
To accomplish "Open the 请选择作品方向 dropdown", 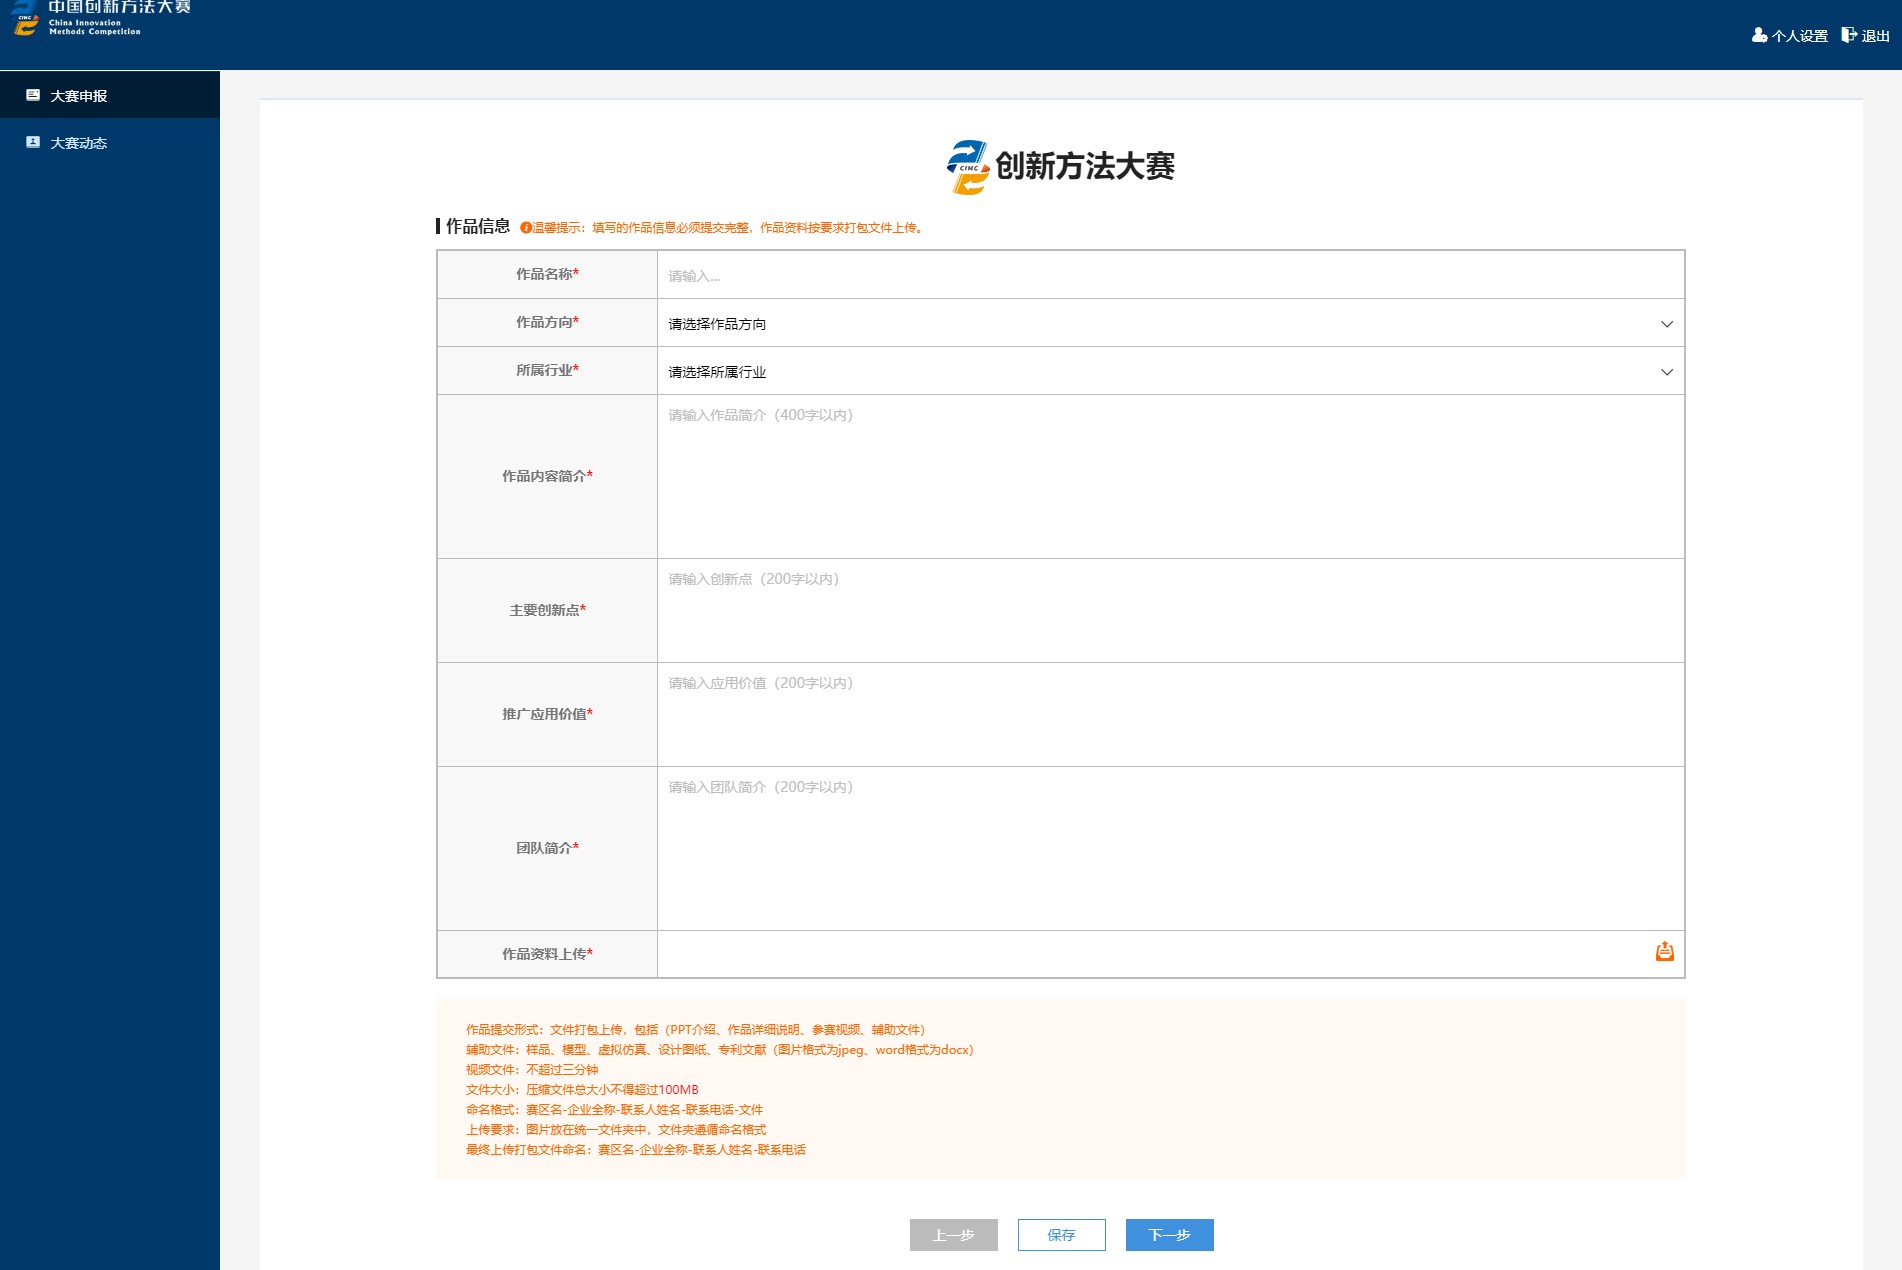I will click(1170, 323).
